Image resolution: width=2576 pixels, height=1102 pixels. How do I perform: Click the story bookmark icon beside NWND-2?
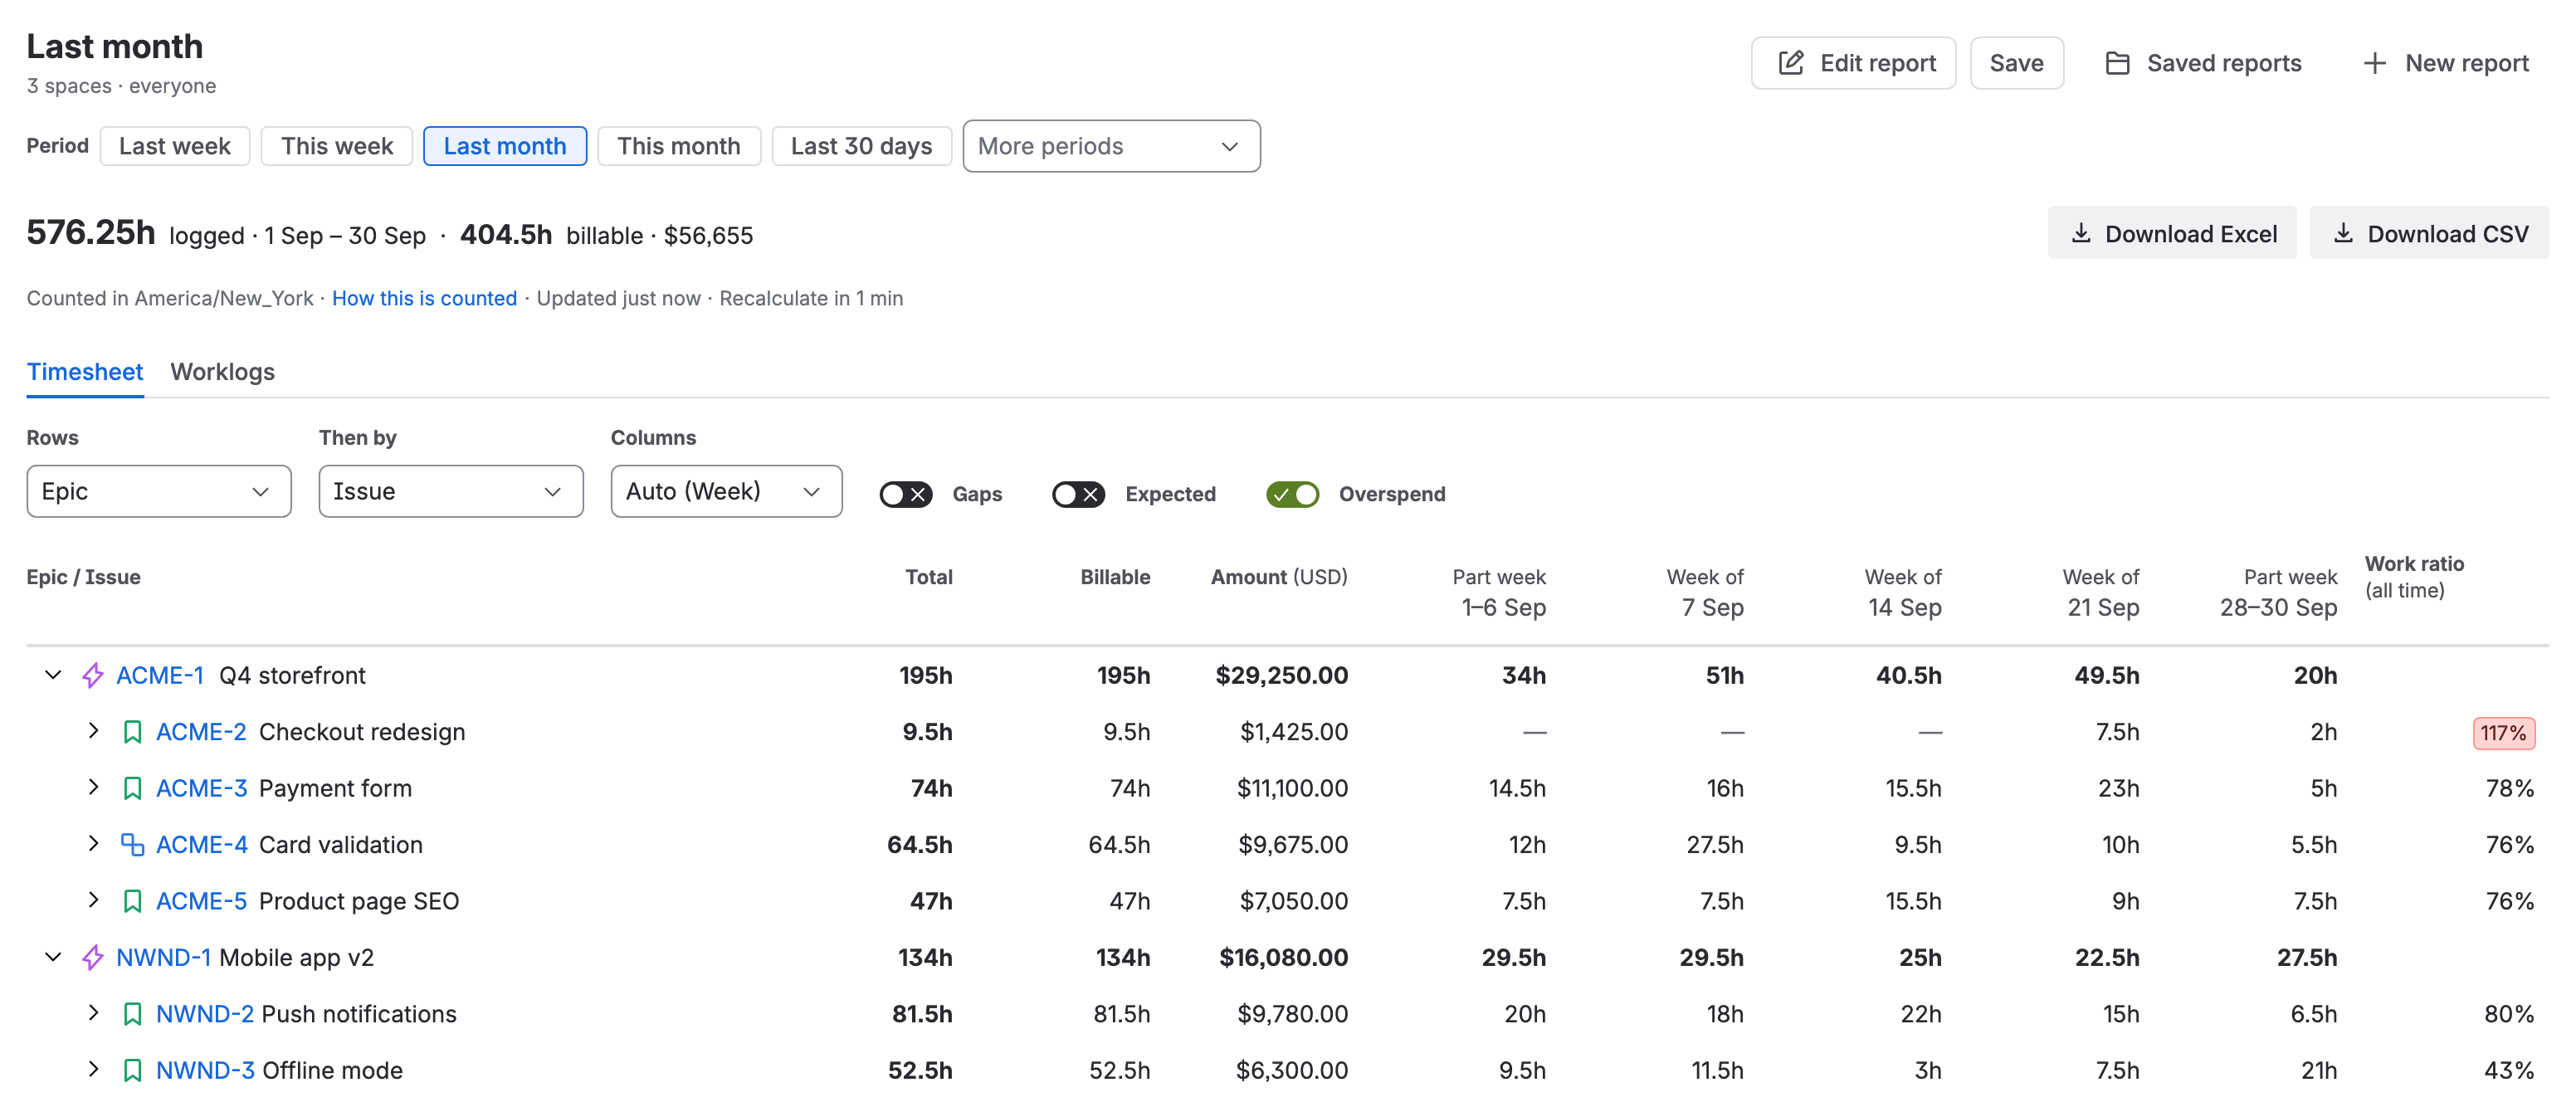[132, 1014]
